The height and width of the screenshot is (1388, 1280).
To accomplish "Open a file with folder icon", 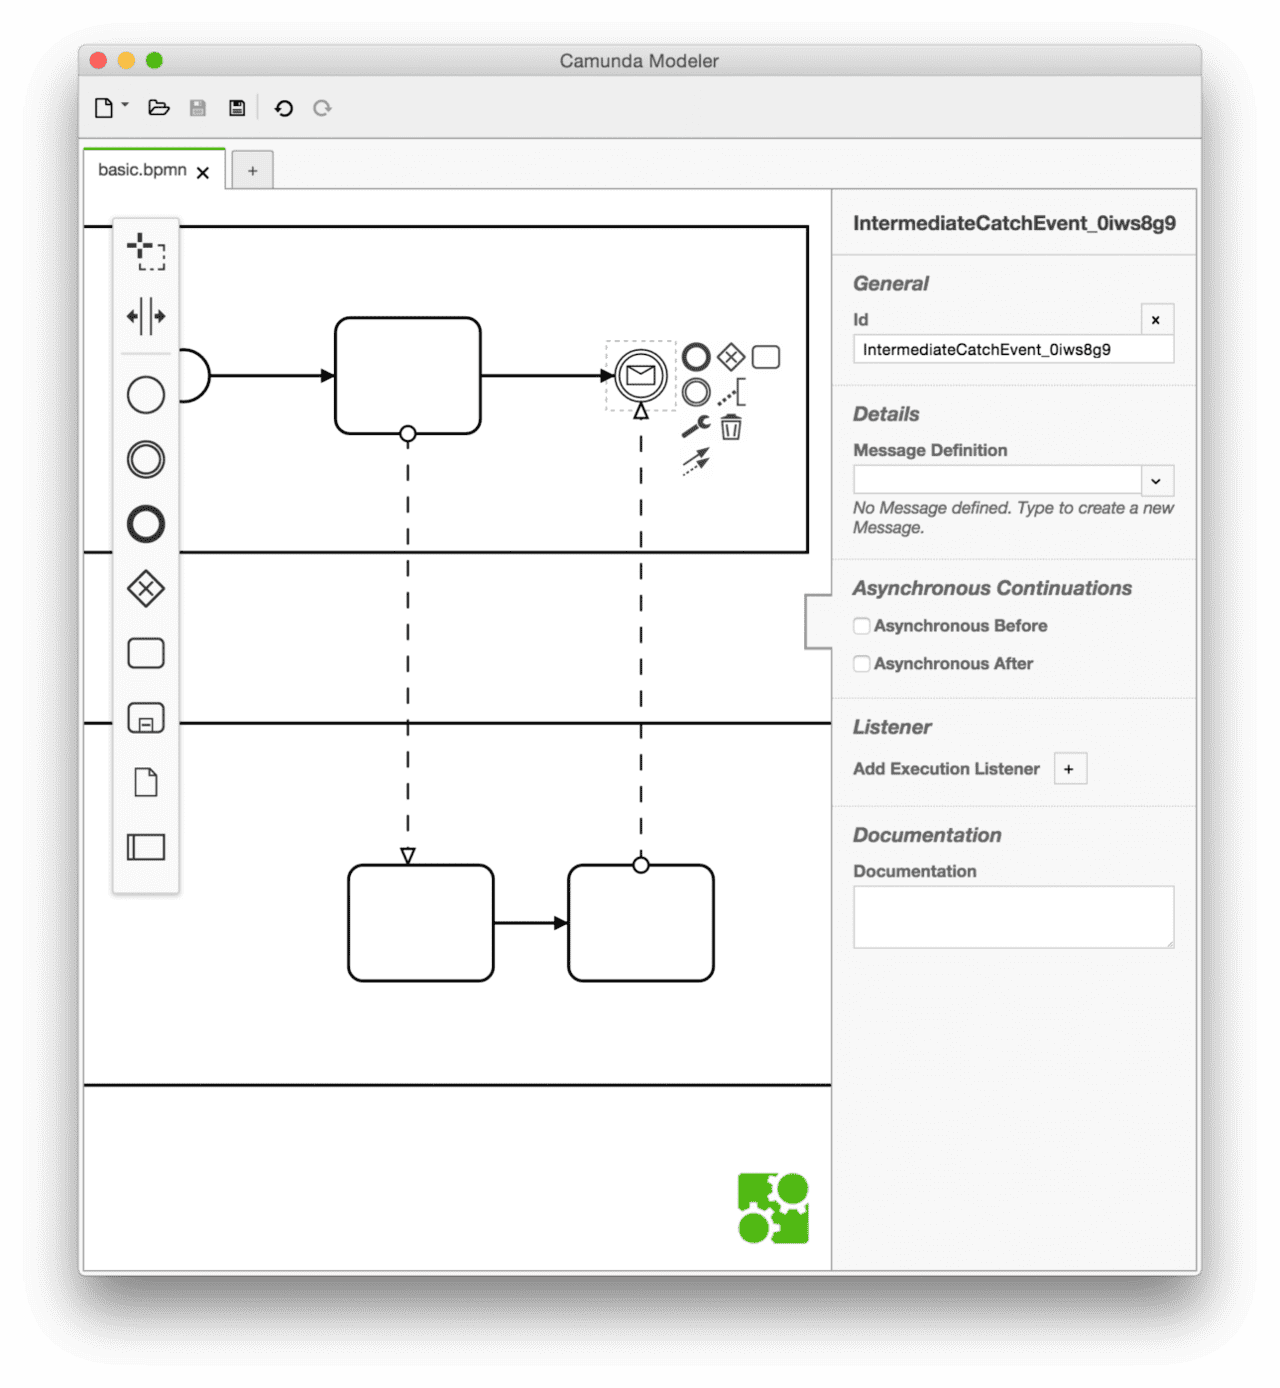I will [159, 108].
